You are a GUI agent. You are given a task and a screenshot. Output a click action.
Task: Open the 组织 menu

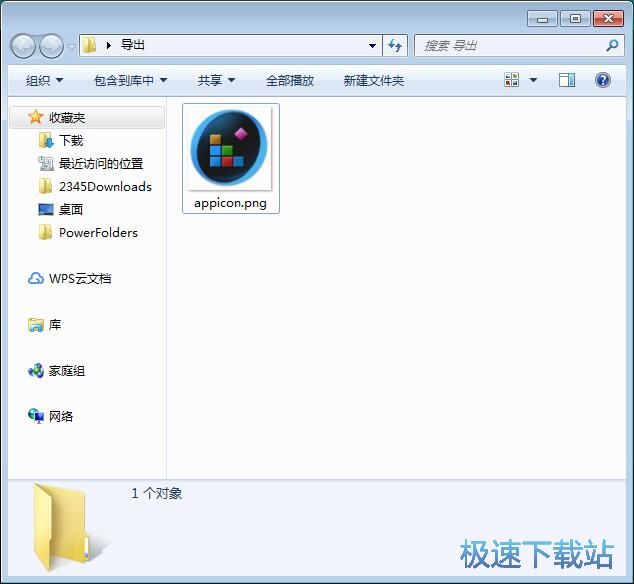tap(44, 80)
